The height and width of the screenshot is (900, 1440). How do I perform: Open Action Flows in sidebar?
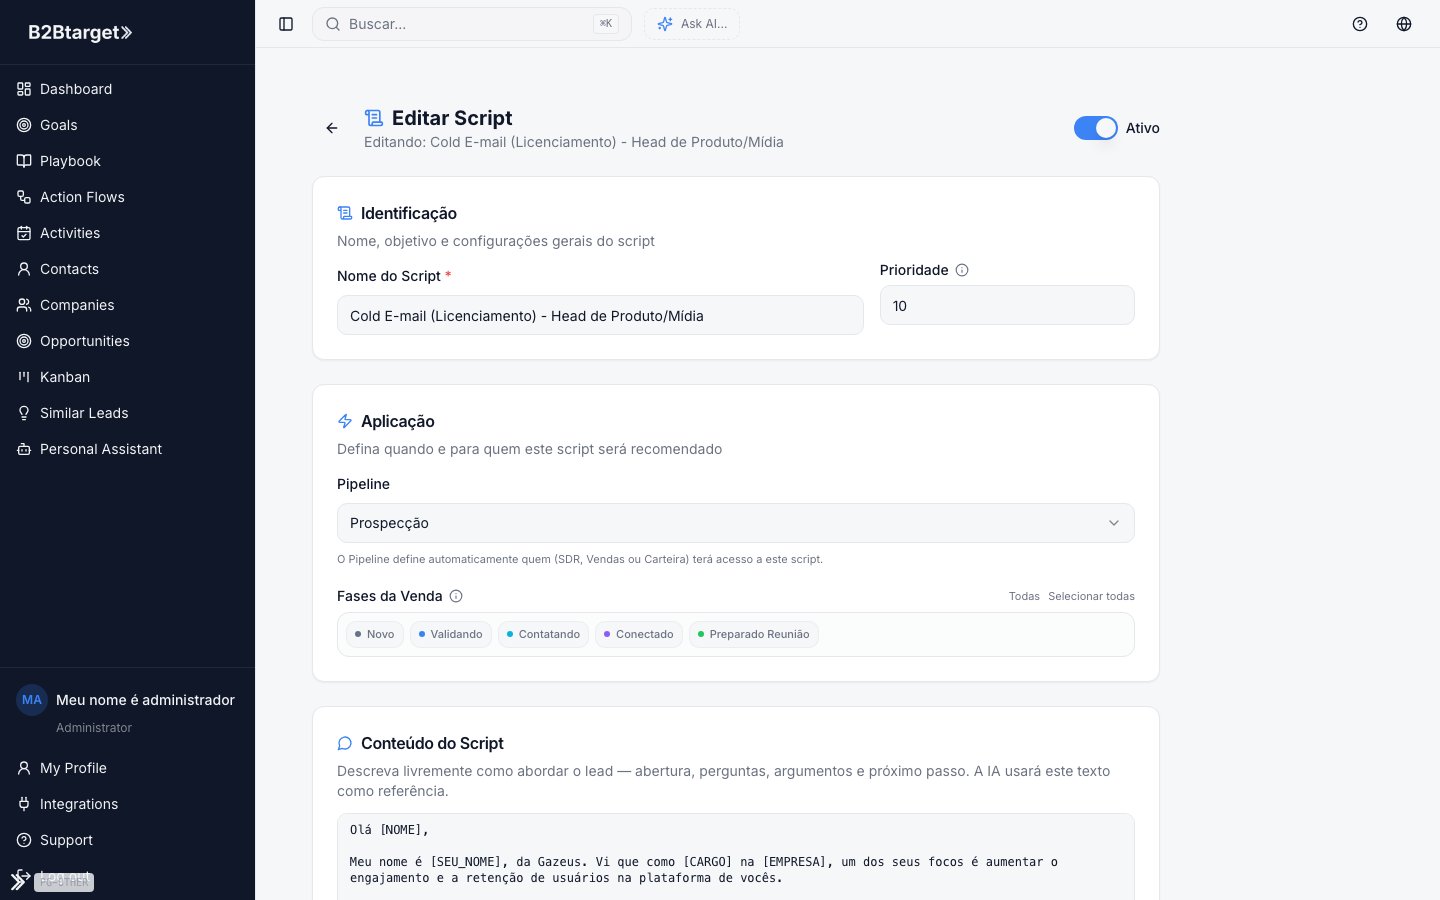[127, 197]
